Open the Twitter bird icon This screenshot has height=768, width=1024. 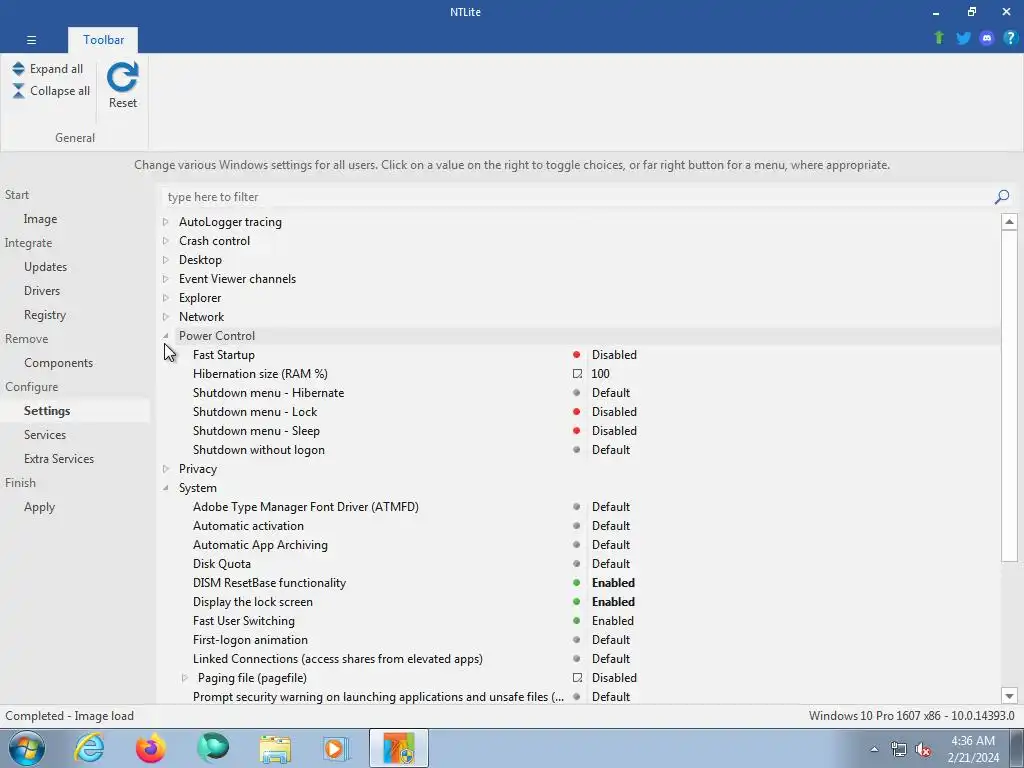(963, 38)
